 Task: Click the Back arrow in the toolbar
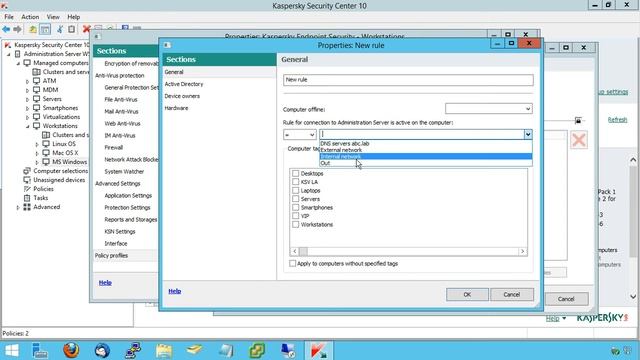click(6, 29)
